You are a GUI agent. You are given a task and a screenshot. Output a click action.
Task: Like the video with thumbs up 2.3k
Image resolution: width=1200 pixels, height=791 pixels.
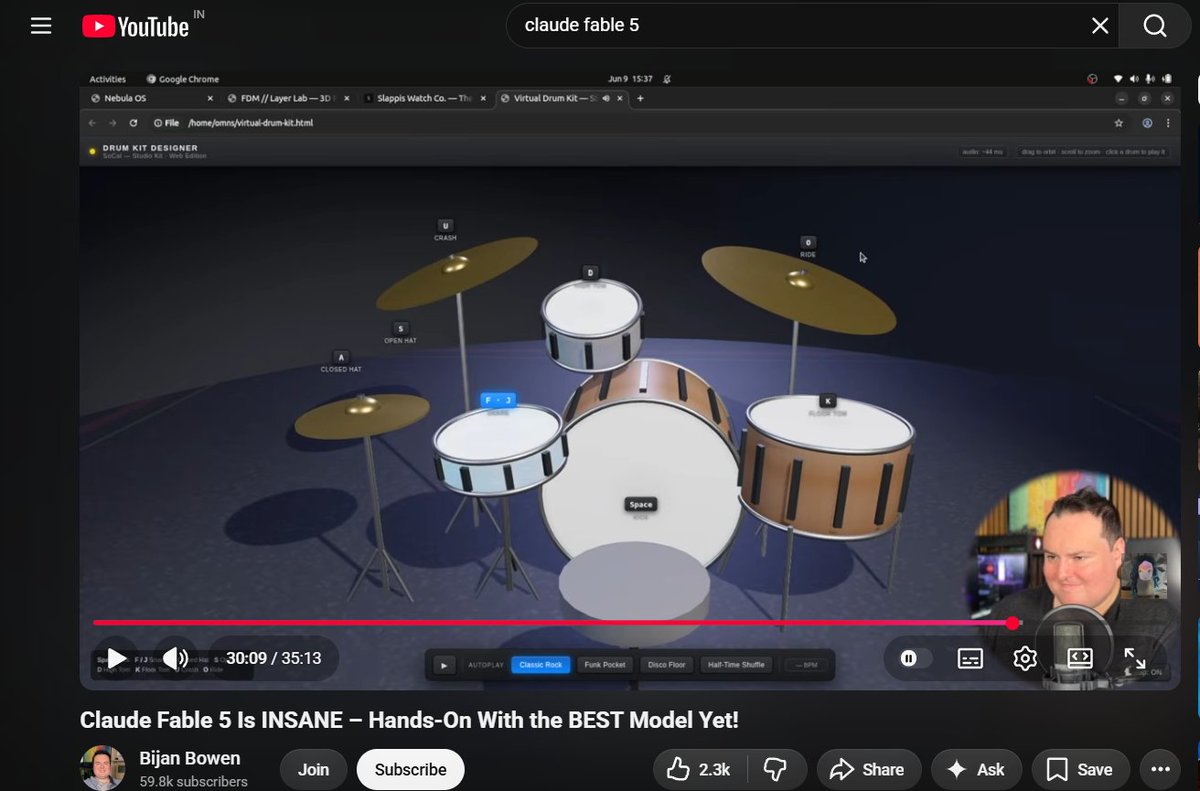click(x=698, y=769)
